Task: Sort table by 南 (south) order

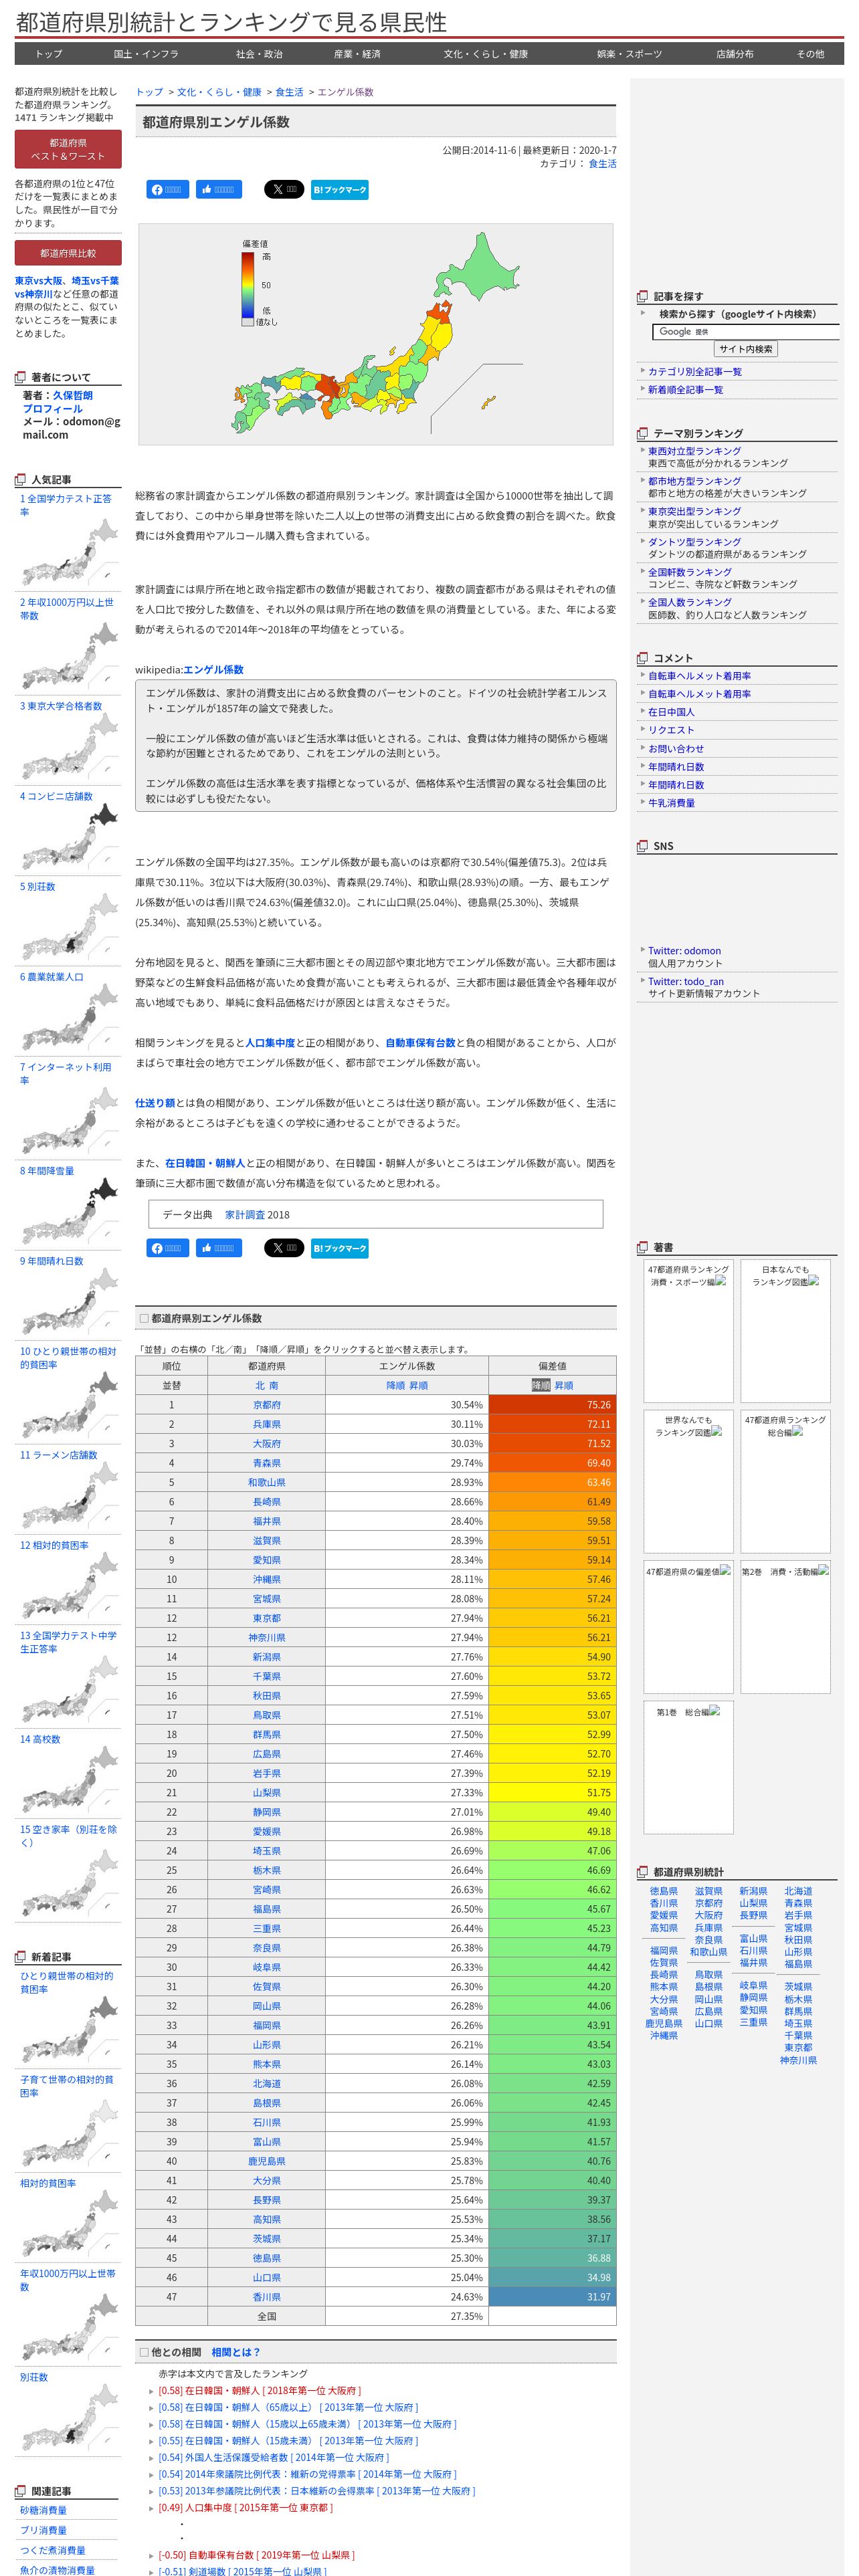Action: pos(274,1385)
